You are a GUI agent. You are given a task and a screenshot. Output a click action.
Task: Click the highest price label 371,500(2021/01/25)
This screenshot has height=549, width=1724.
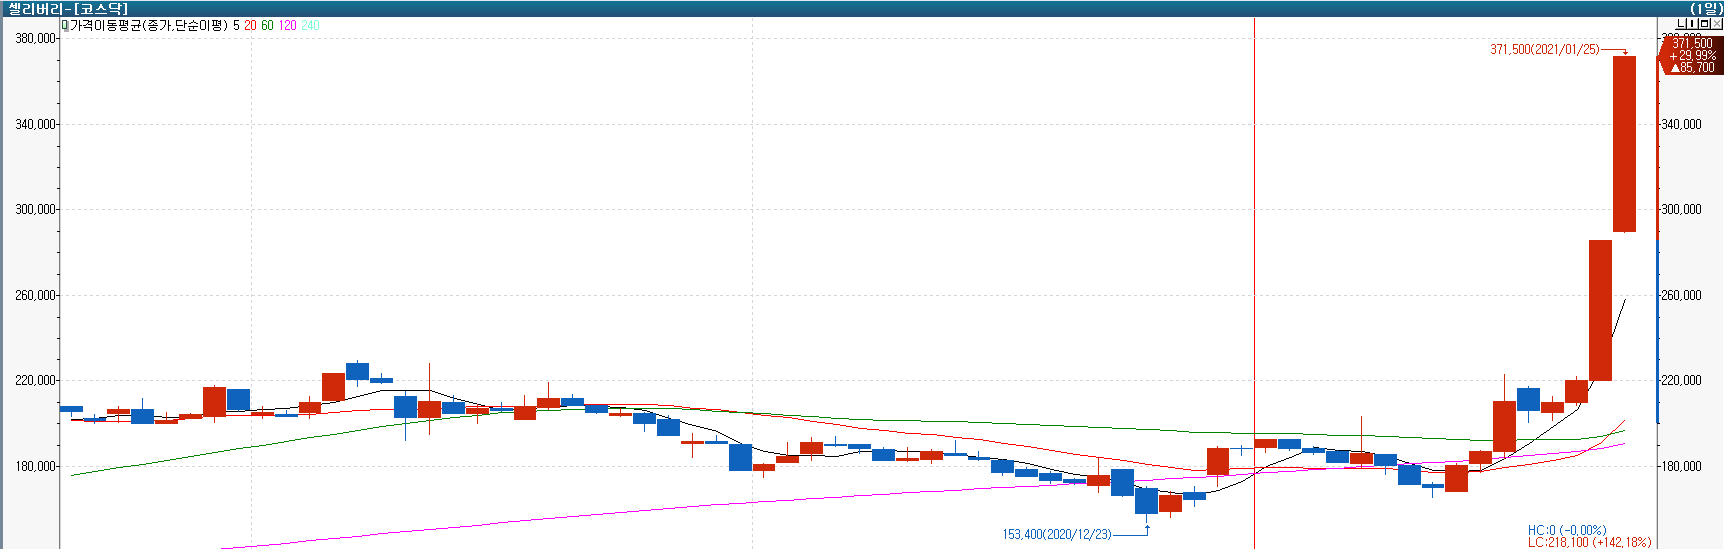(x=1544, y=49)
